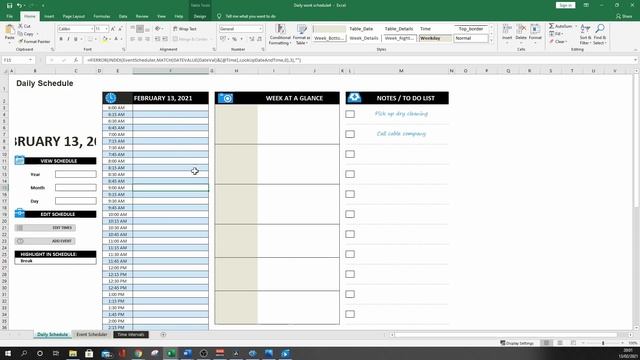The width and height of the screenshot is (640, 360).
Task: Click the Year input field
Action: pos(76,174)
